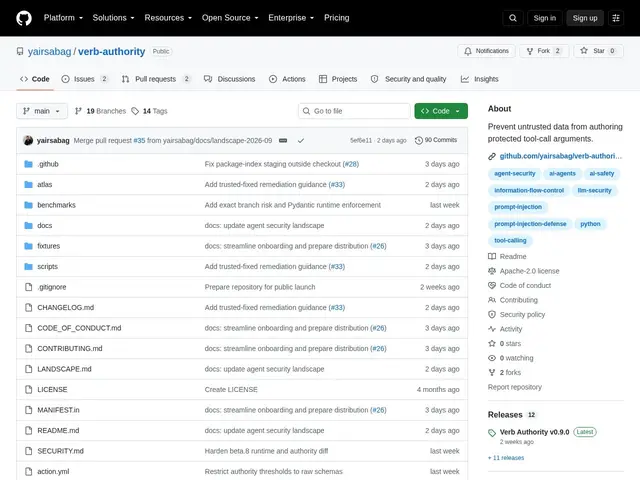Viewport: 640px width, 480px height.
Task: Open the Pricing page
Action: coord(336,18)
